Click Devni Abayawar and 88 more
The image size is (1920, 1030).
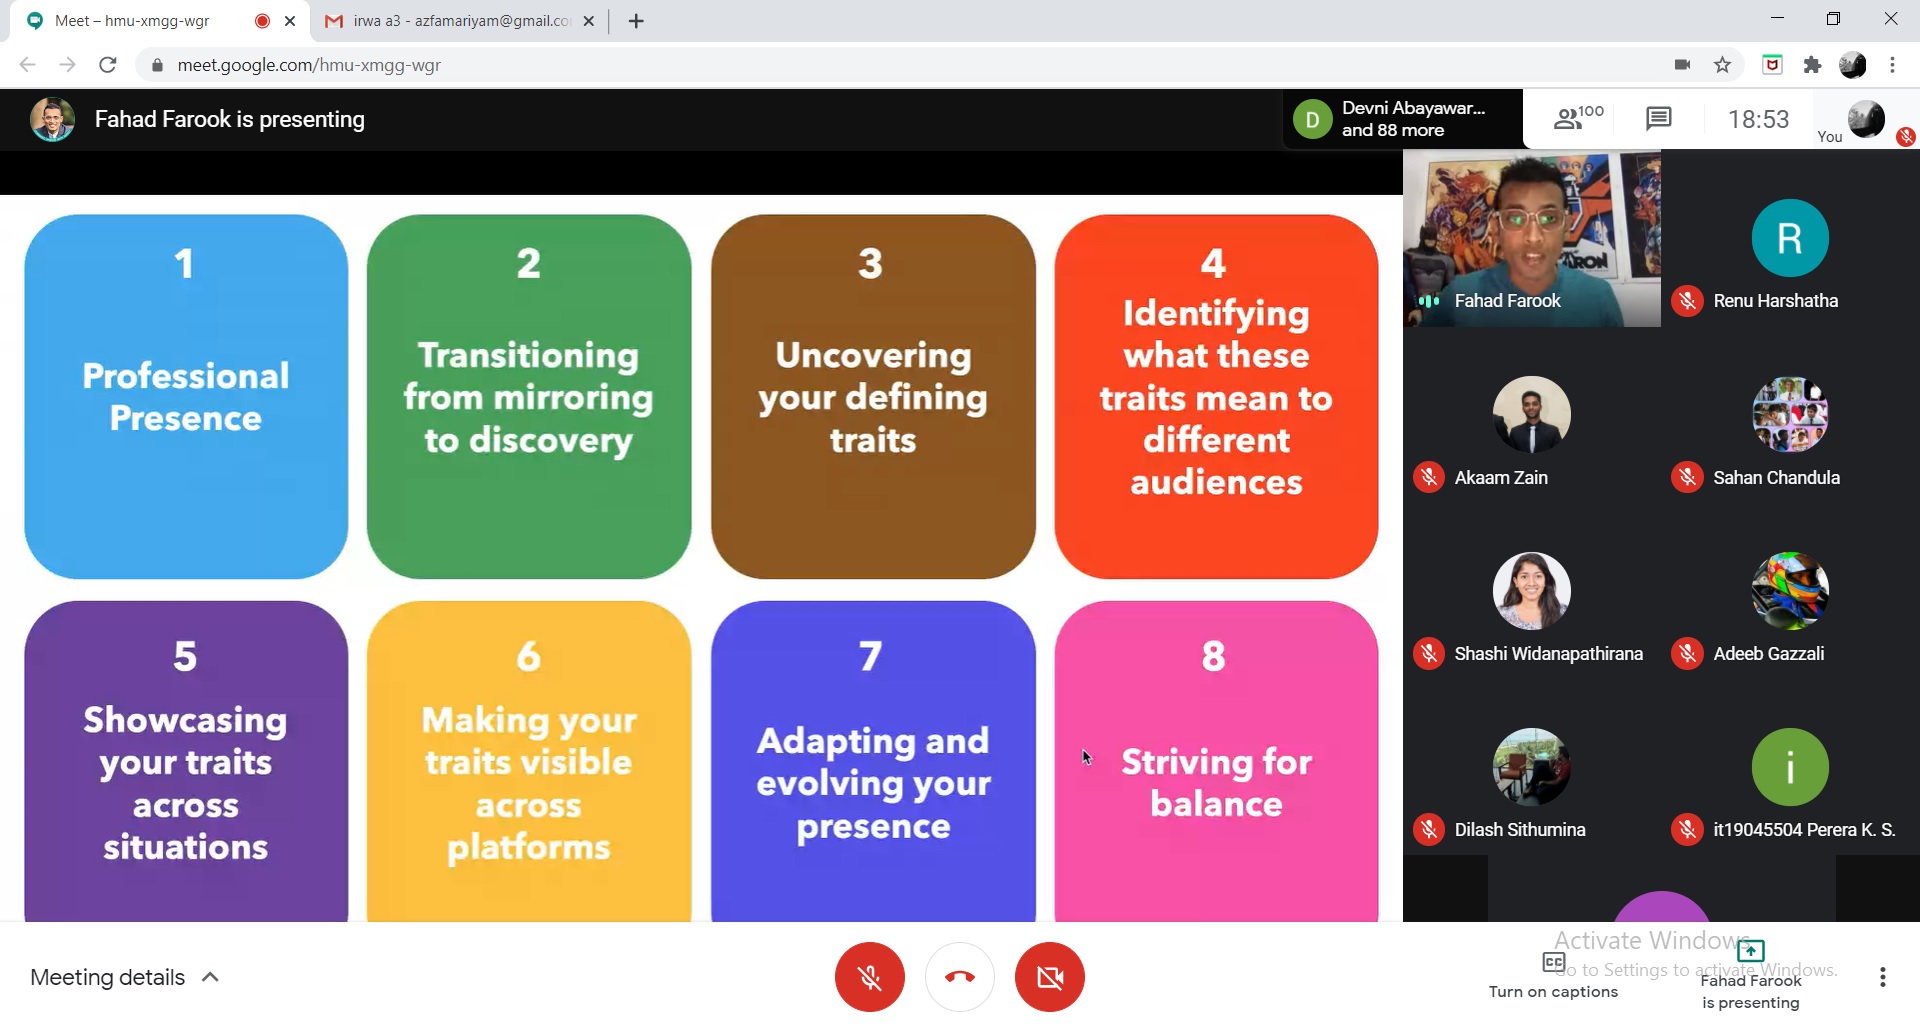(x=1402, y=119)
